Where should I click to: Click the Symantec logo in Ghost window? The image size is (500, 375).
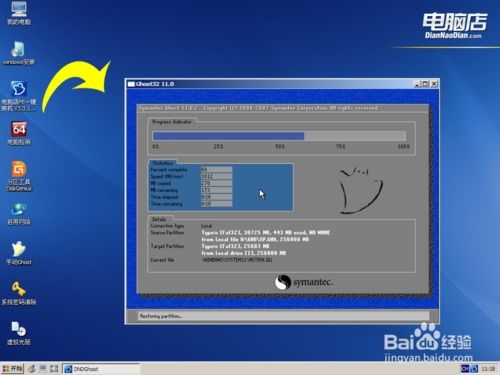click(304, 282)
